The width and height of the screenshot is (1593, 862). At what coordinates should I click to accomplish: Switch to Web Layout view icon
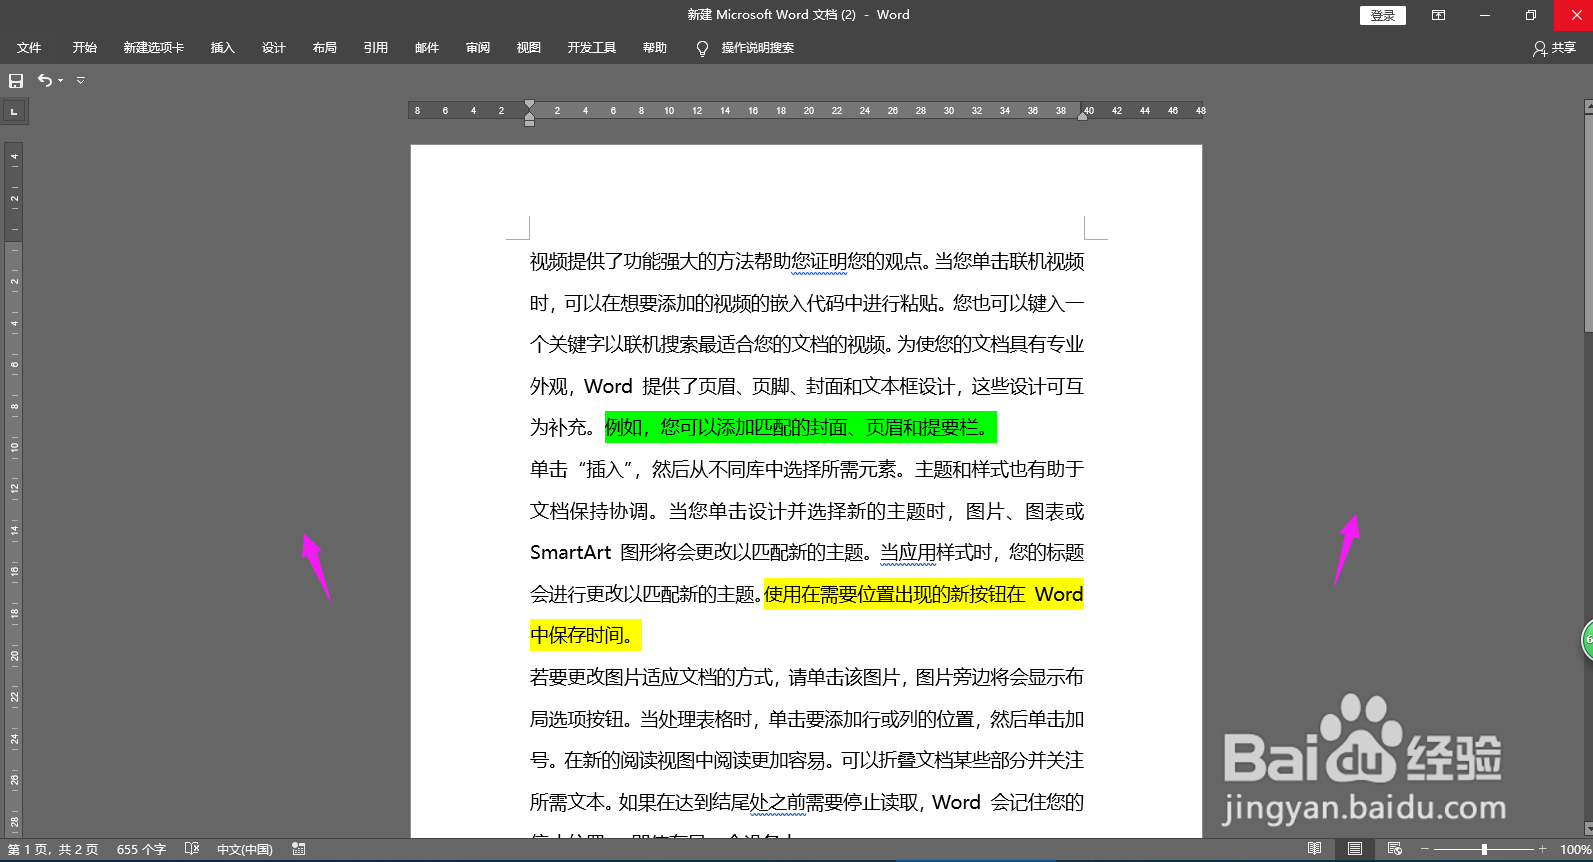1395,849
